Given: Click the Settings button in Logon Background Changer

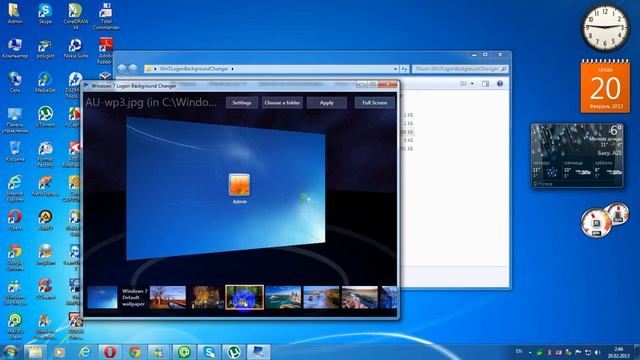Looking at the screenshot, I should tap(242, 103).
